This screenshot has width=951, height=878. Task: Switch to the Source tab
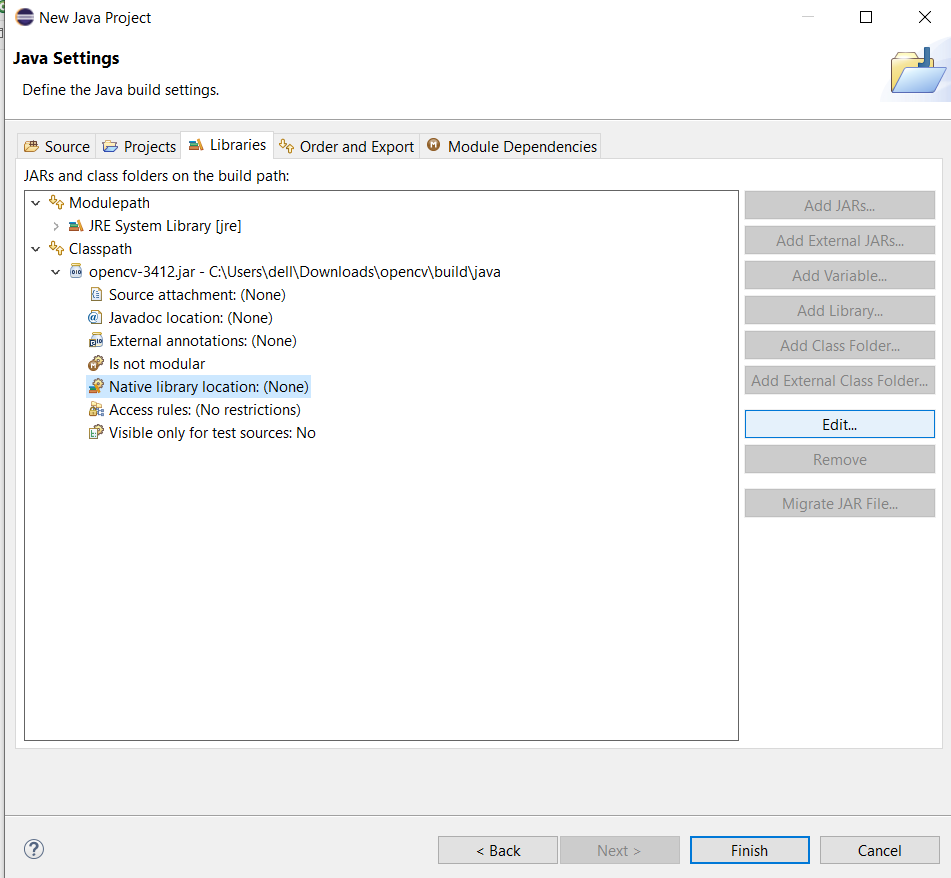57,147
